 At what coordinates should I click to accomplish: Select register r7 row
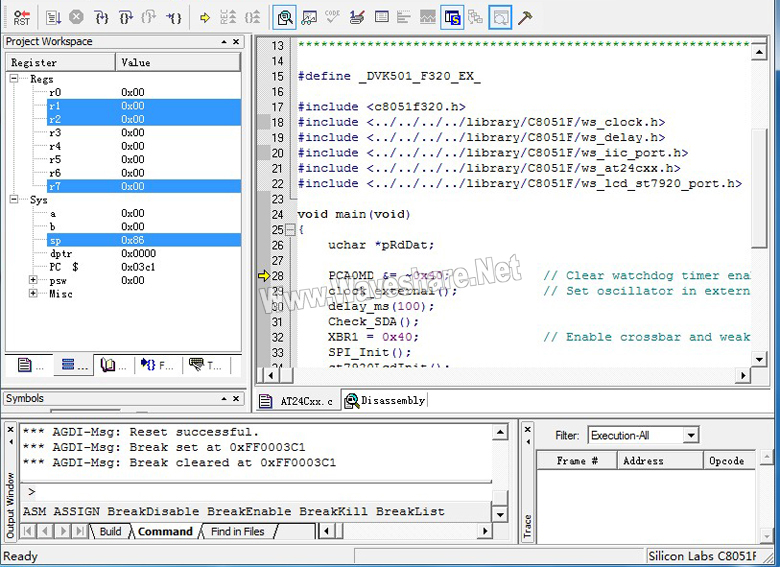click(x=144, y=186)
